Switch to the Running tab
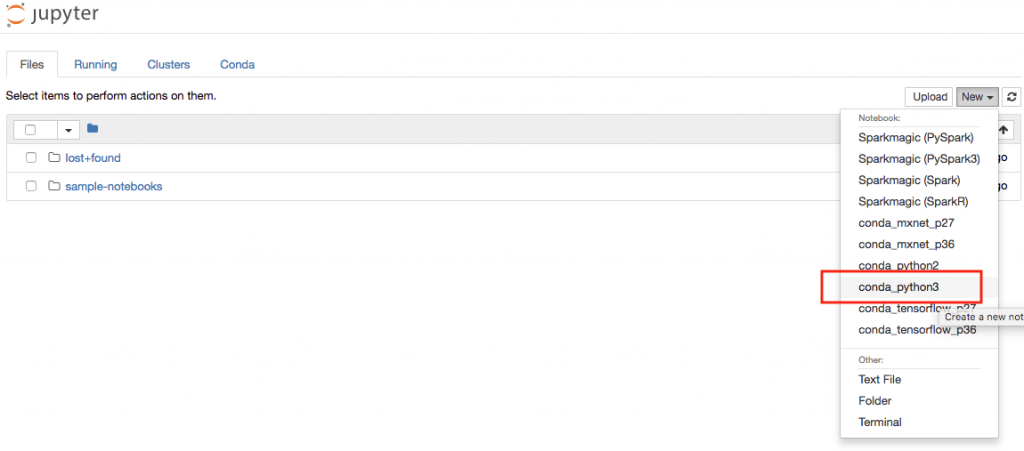Image resolution: width=1024 pixels, height=451 pixels. pos(95,64)
